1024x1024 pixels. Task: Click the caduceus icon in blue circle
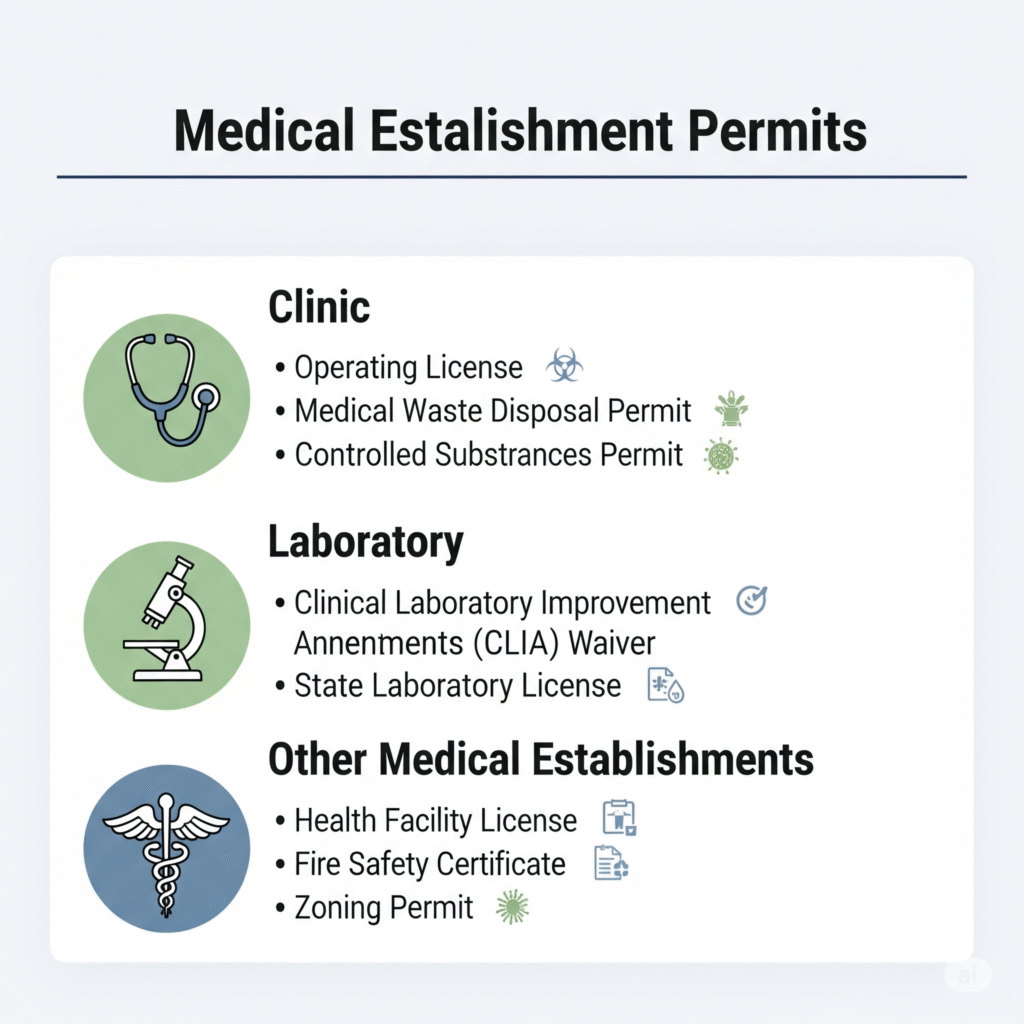(x=166, y=849)
